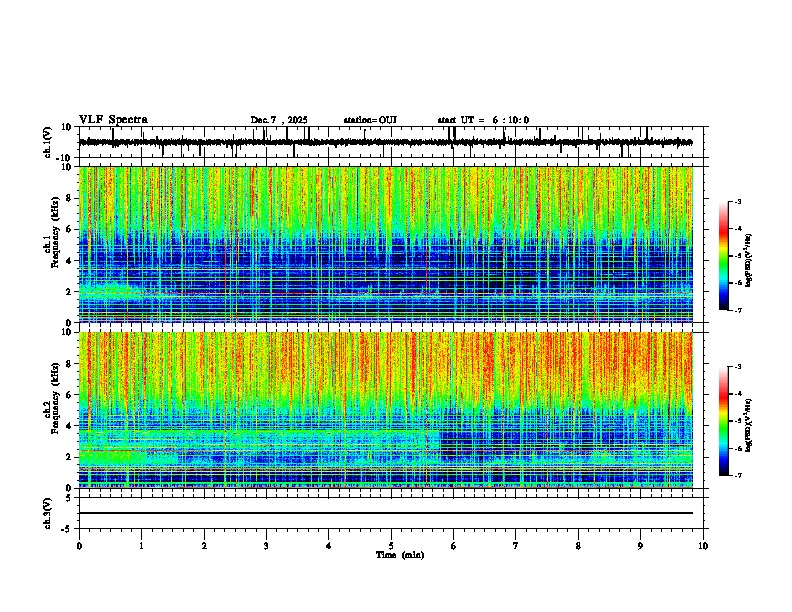Click the date "Dec. 7 , 2025"

[279, 120]
